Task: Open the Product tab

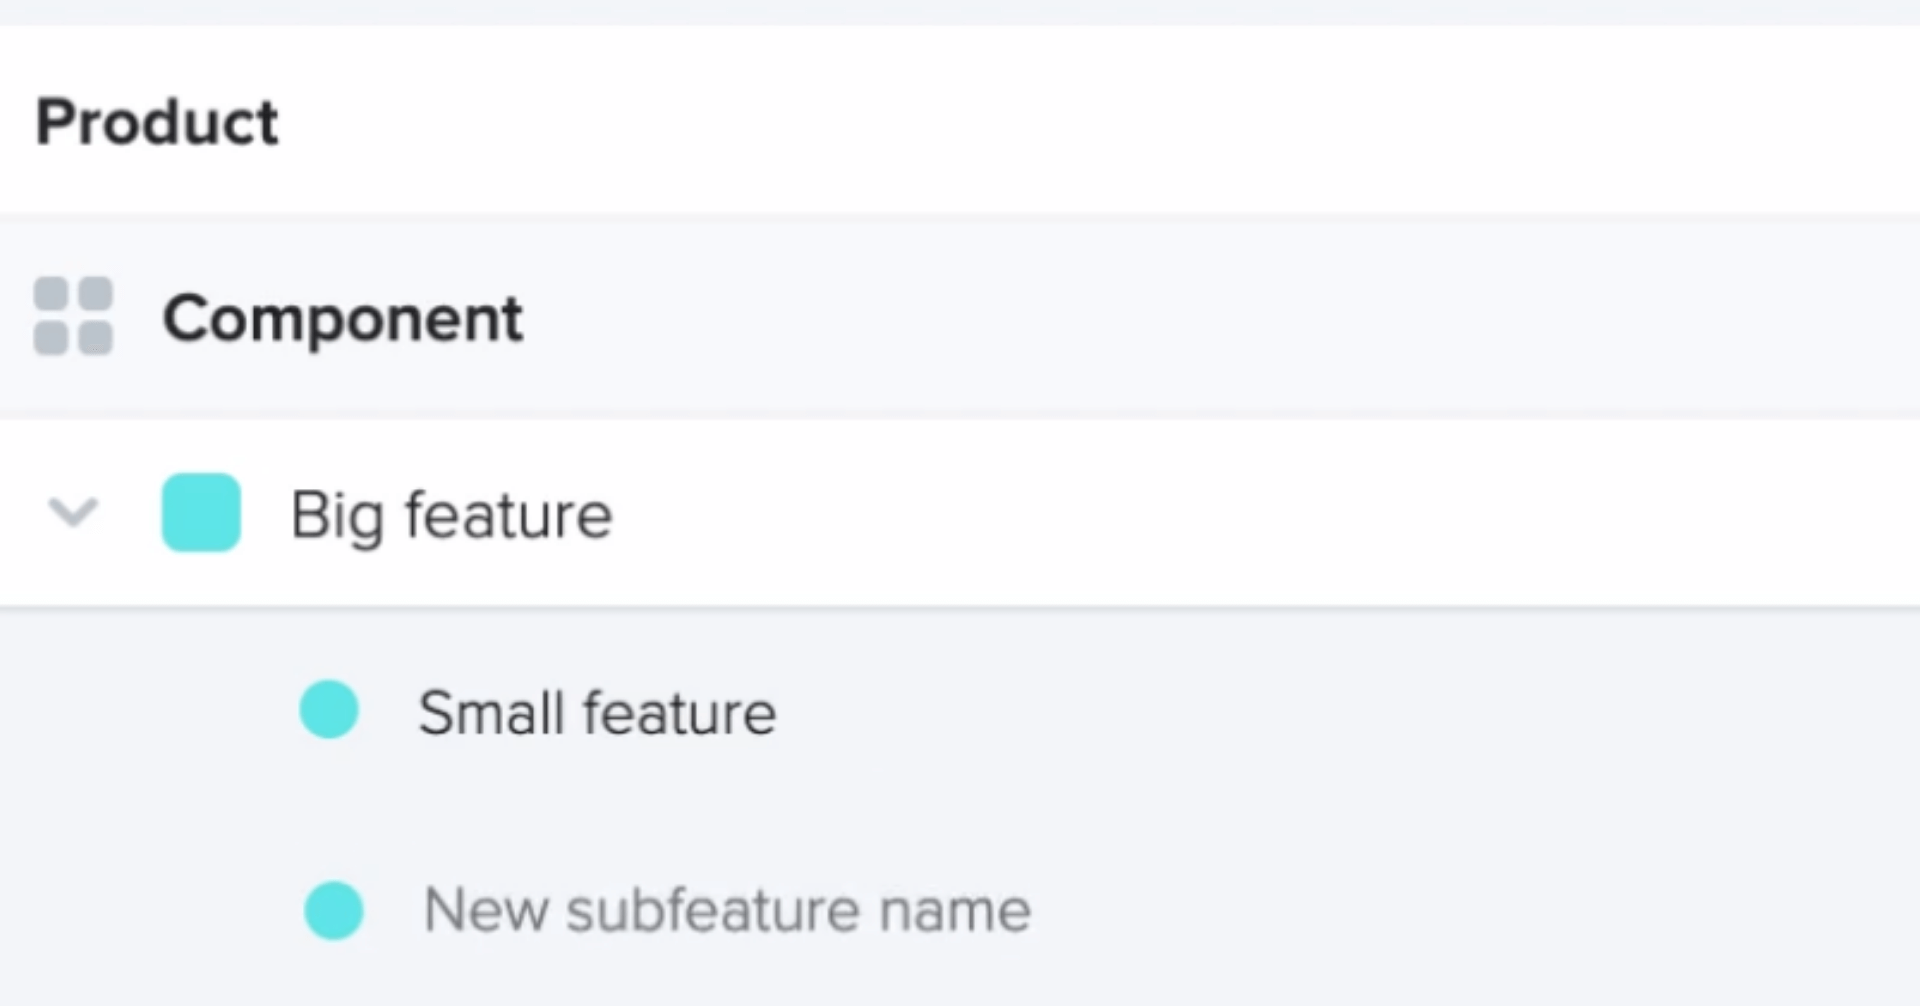Action: pyautogui.click(x=156, y=120)
